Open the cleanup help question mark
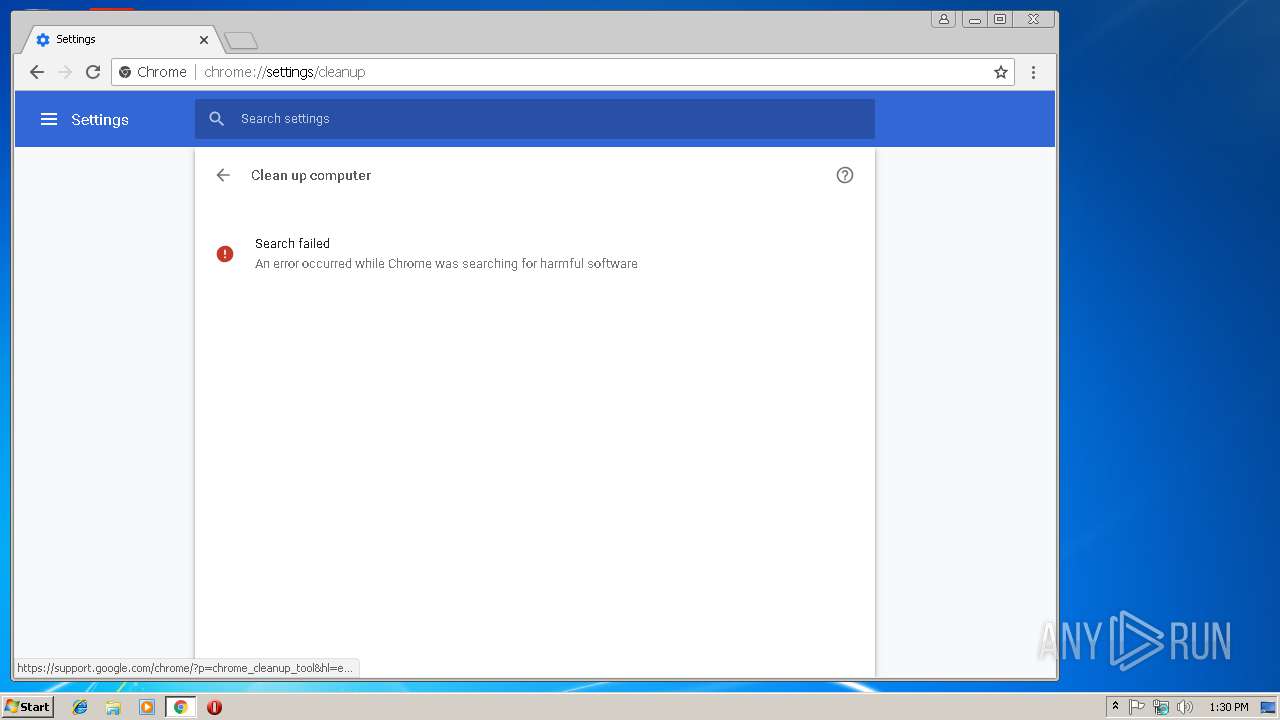The image size is (1280, 720). [x=845, y=175]
